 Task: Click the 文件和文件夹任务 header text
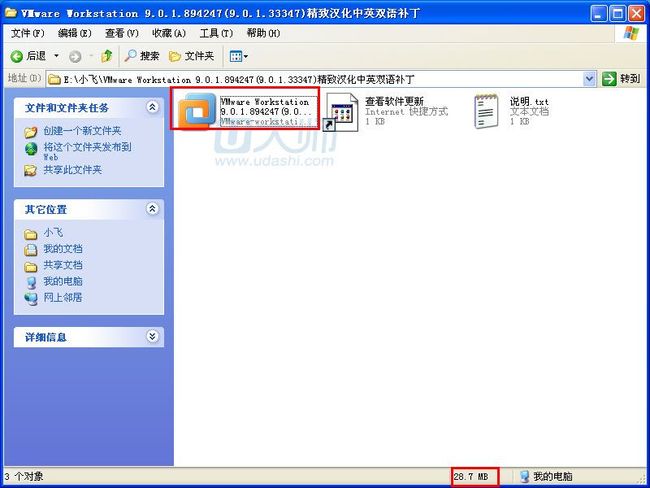click(67, 108)
